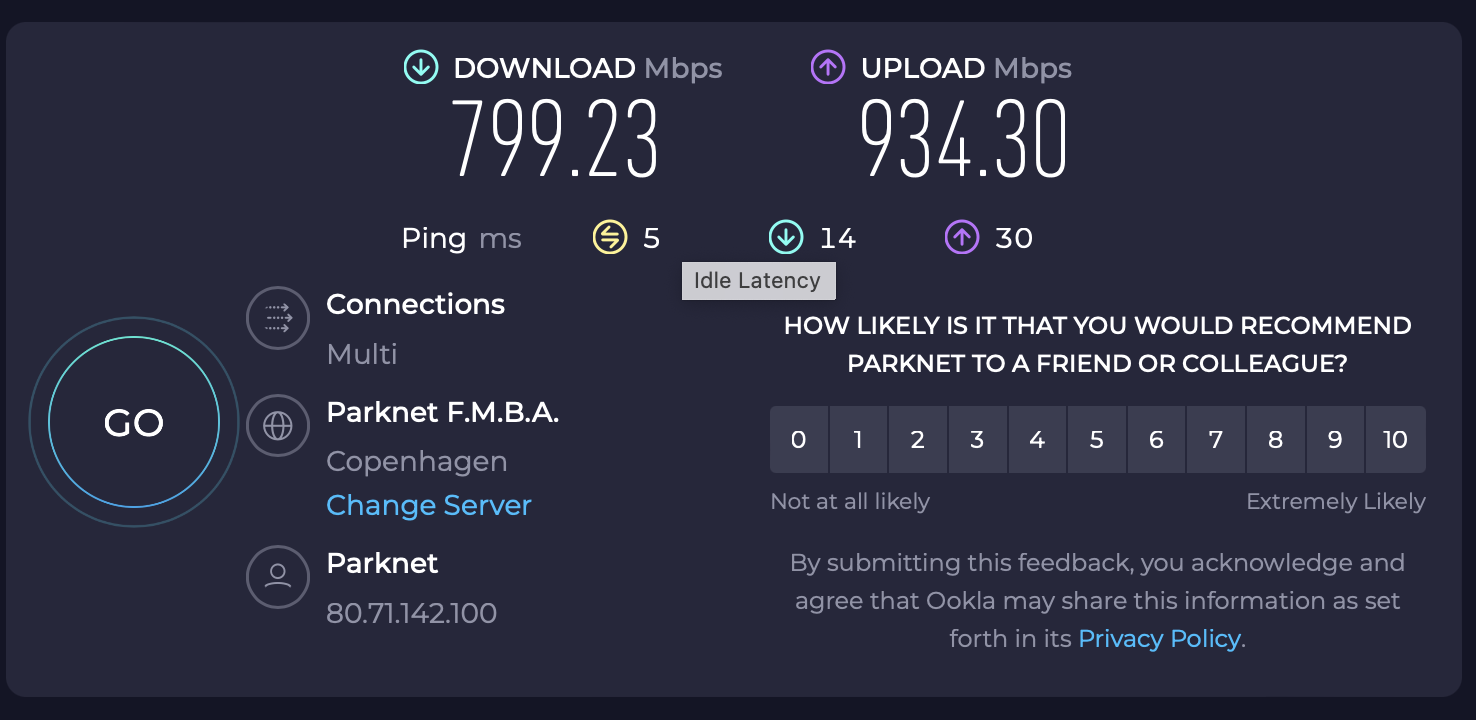This screenshot has height=720, width=1476.
Task: Click the download latency ping icon
Action: click(x=786, y=238)
